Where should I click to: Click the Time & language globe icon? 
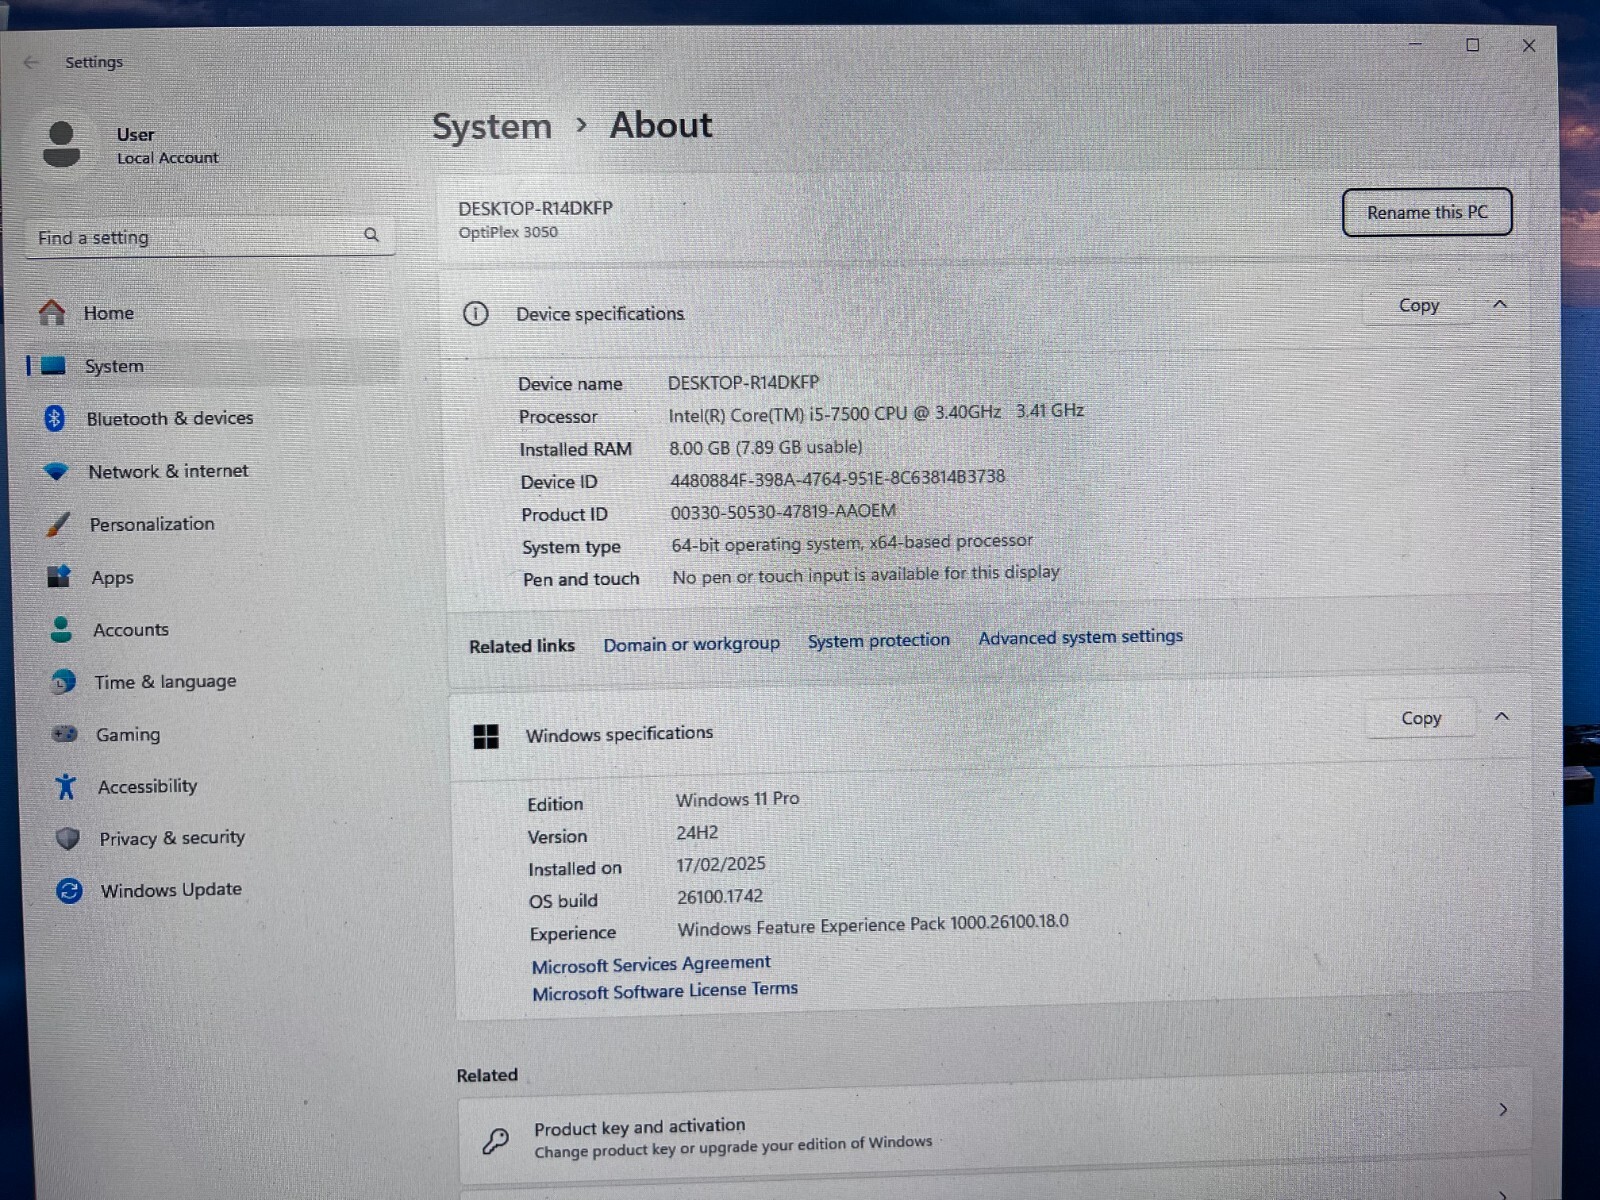point(63,682)
